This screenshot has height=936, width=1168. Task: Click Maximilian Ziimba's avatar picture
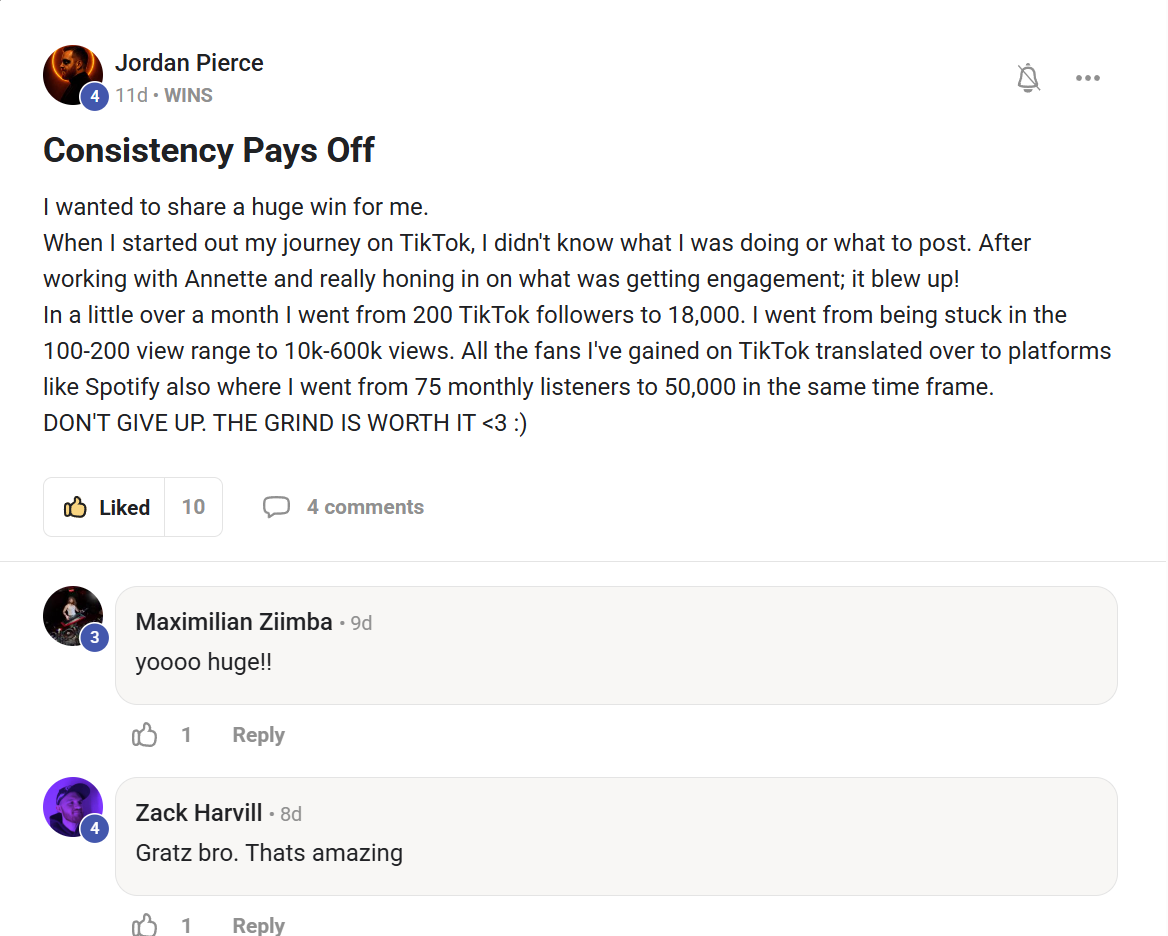pyautogui.click(x=70, y=614)
